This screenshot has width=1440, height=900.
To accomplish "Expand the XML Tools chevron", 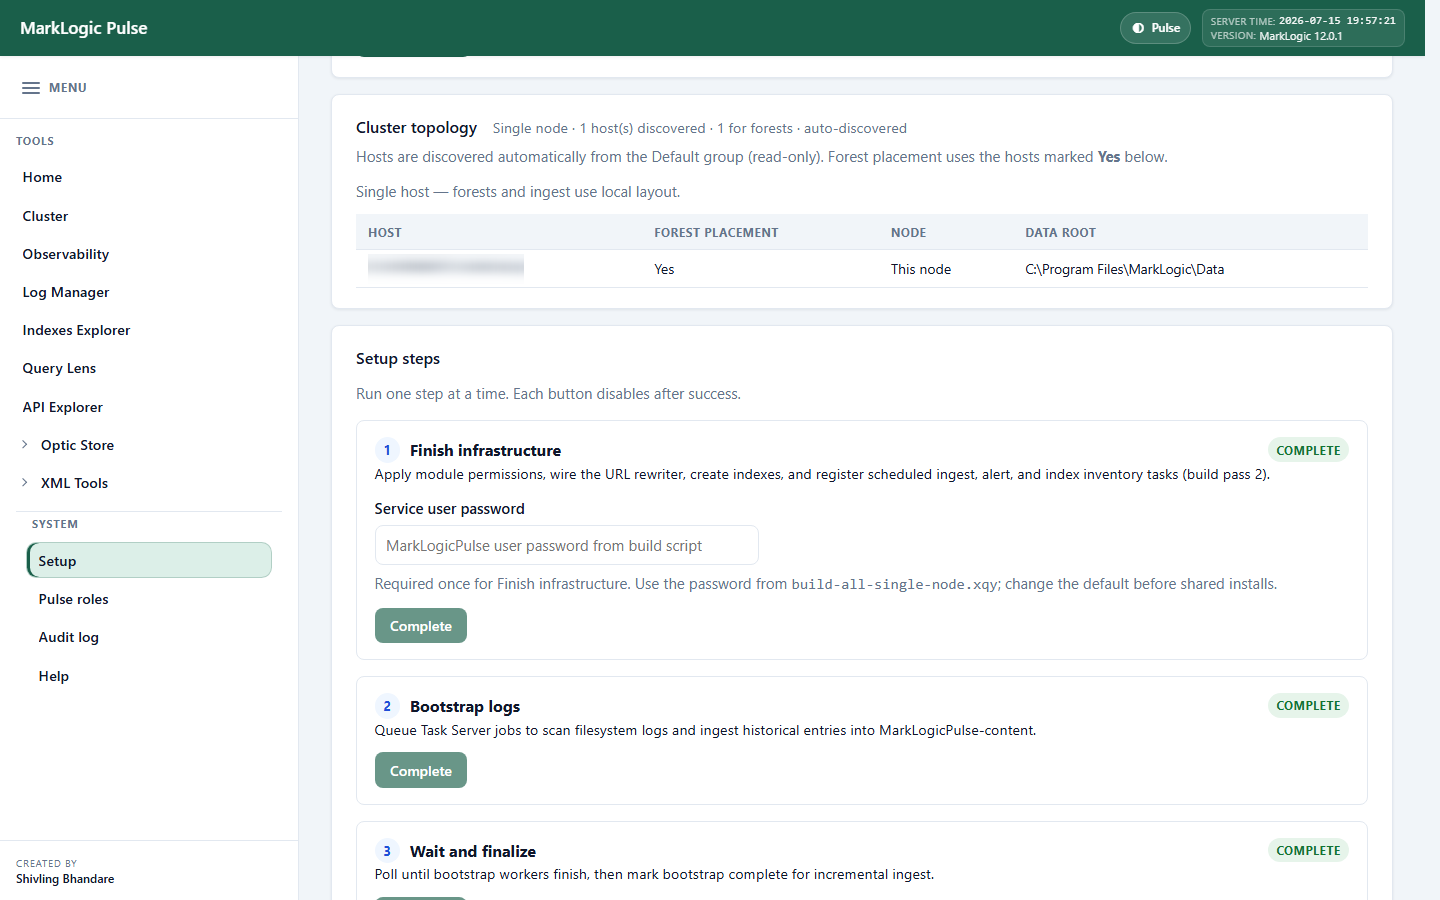I will point(25,483).
